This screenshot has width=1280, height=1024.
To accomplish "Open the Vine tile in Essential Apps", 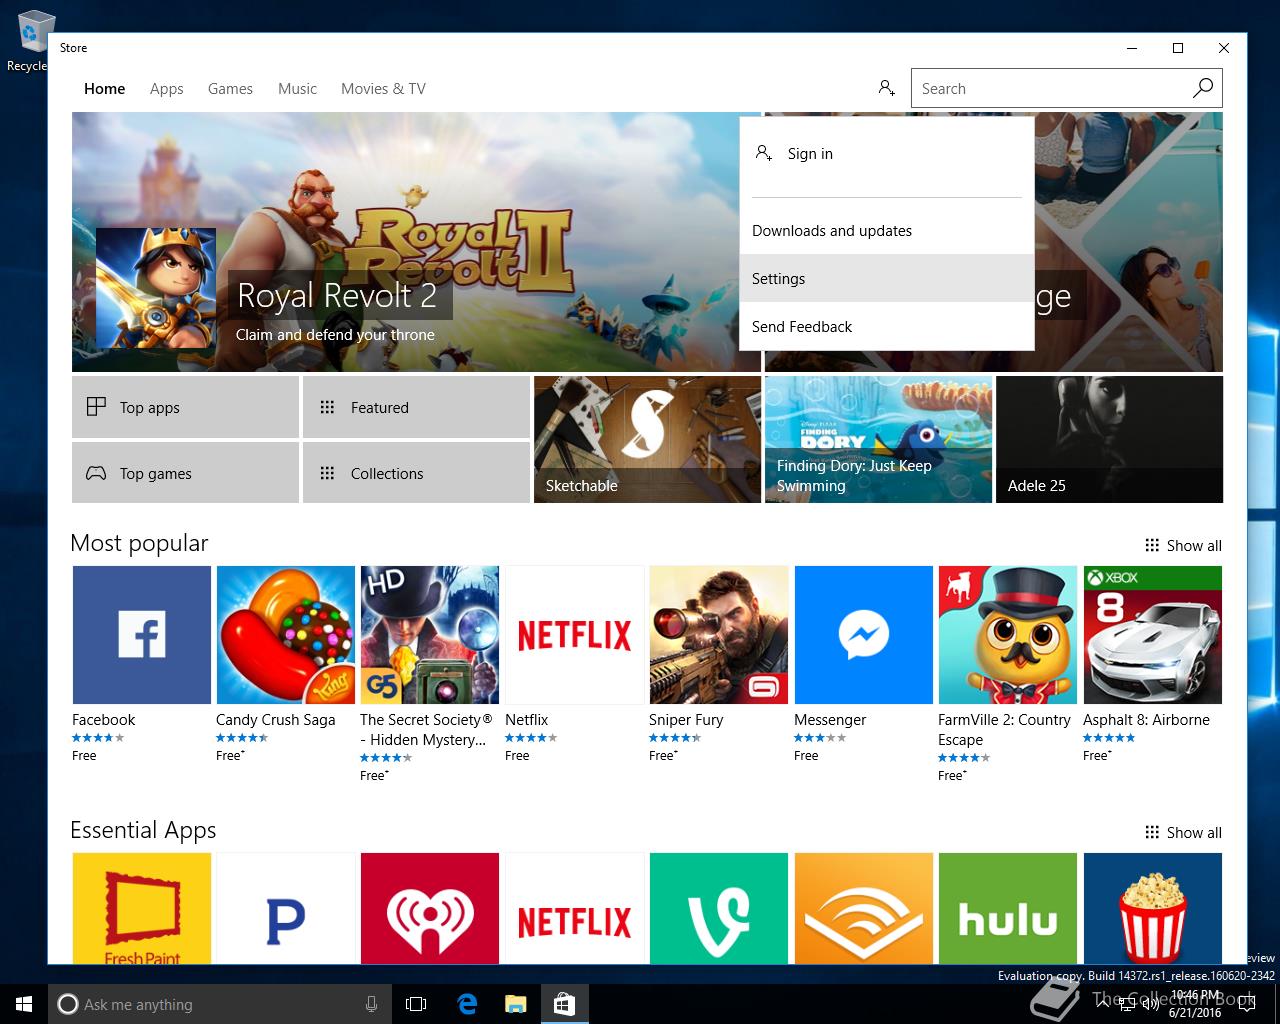I will click(719, 908).
